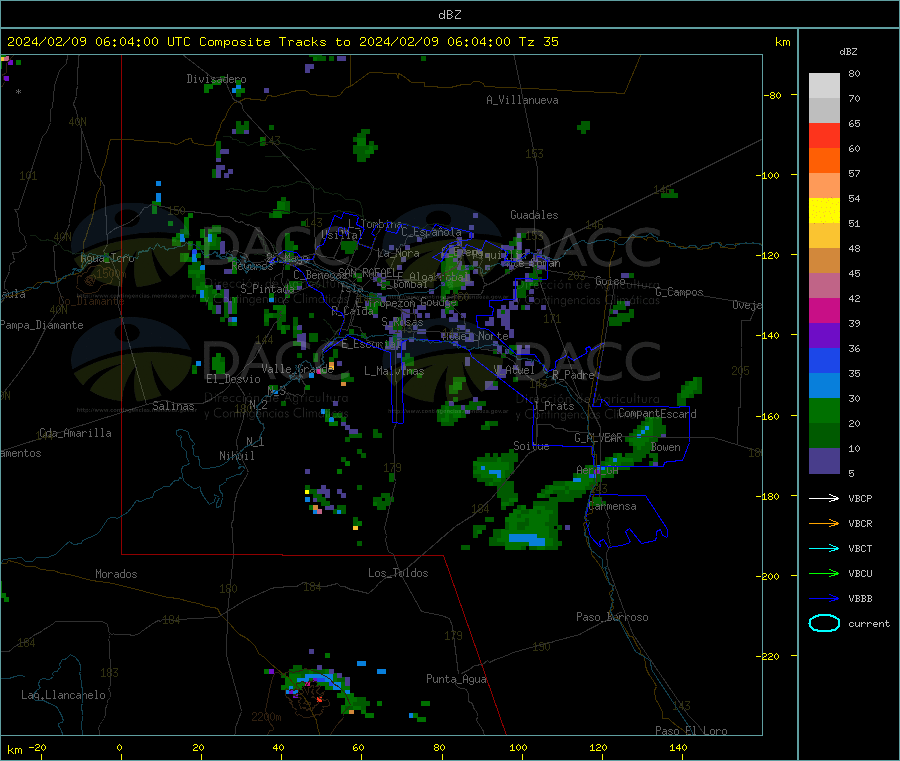
Task: Click the Bowen place label
Action: (665, 447)
